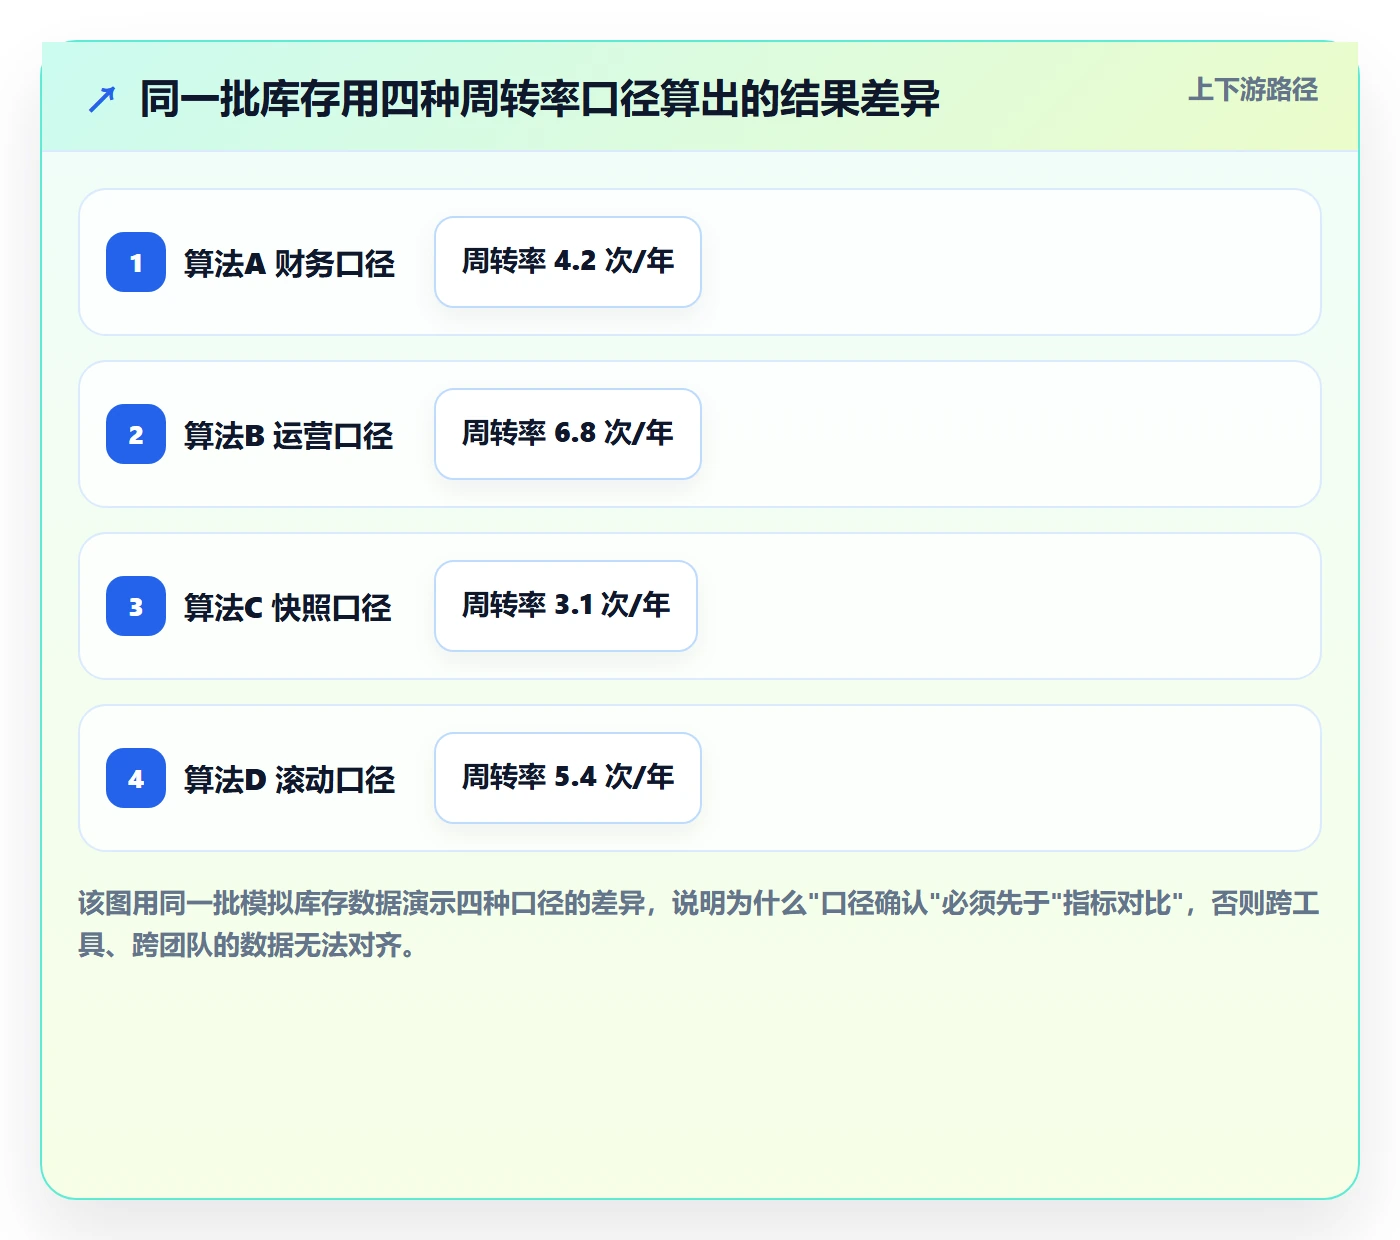The height and width of the screenshot is (1240, 1400).
Task: Click the 算法A 财务口径 label
Action: (289, 264)
